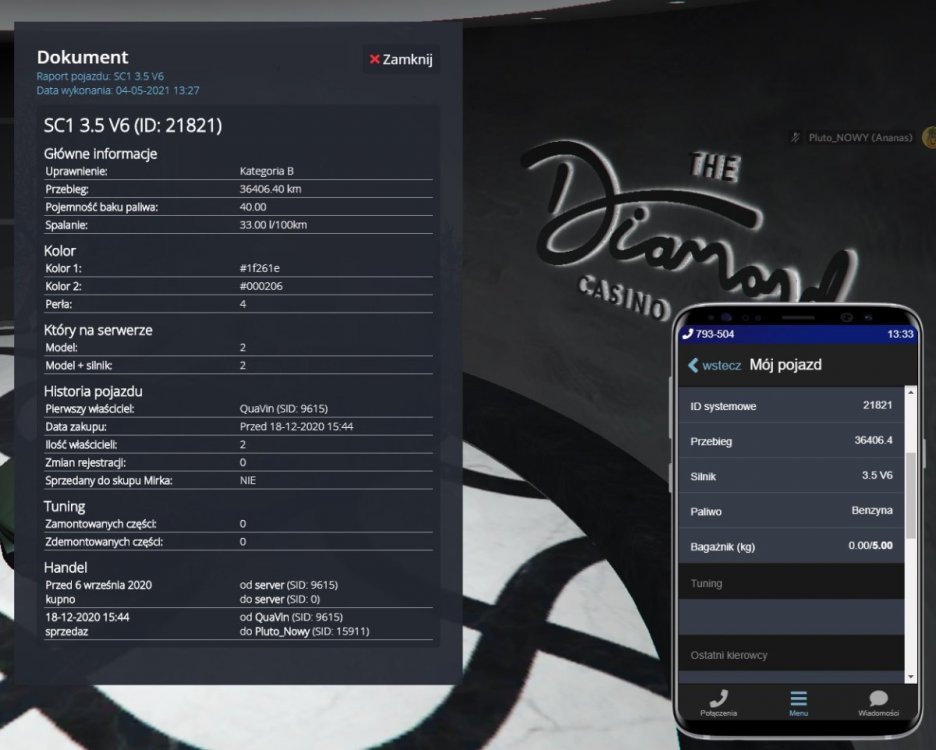Close the Dokument panel with Zamknij
Screen dimensions: 936x750
(x=401, y=59)
